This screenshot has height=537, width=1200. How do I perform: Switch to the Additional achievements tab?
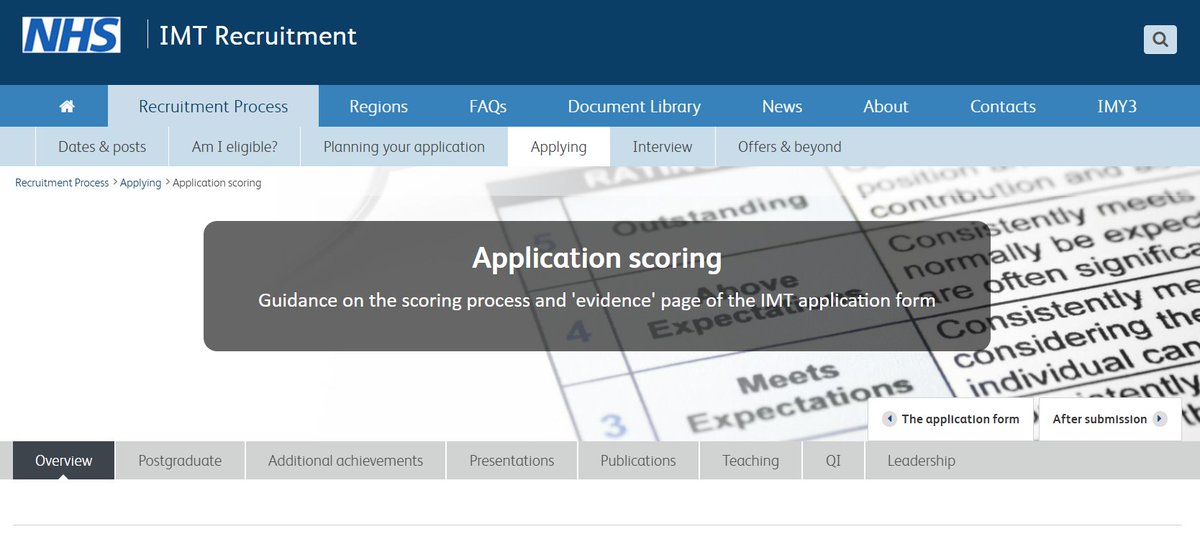pos(345,461)
